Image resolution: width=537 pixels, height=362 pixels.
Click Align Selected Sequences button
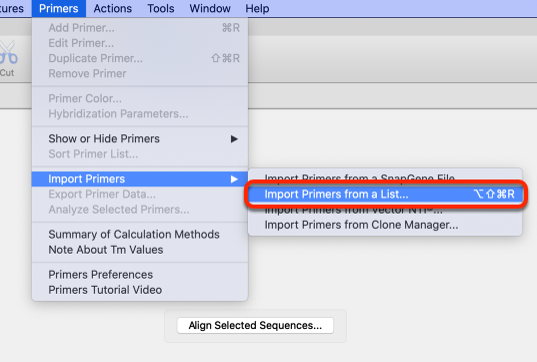(x=255, y=325)
